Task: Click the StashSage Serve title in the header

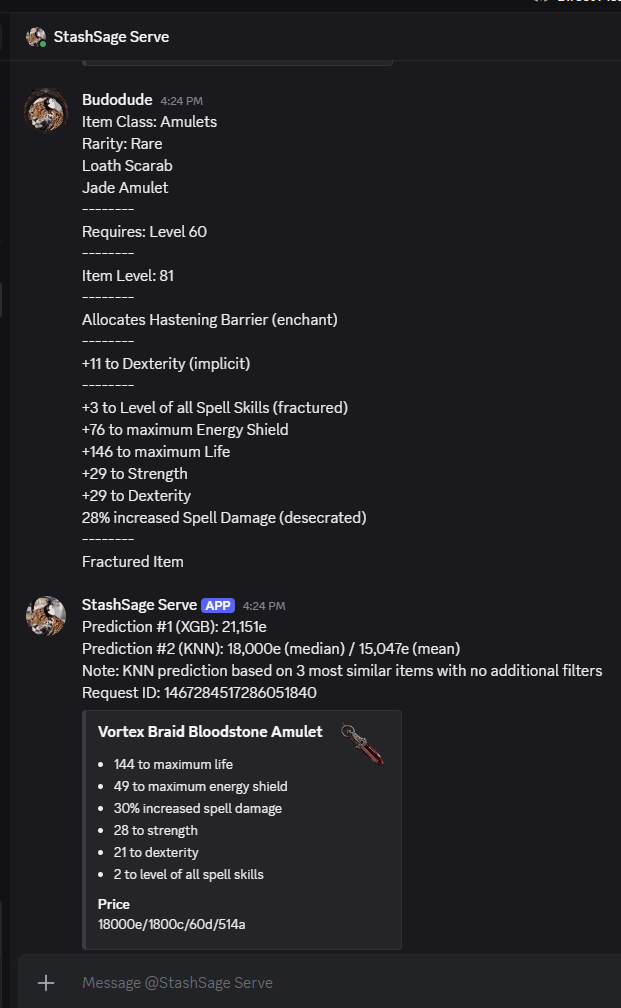Action: tap(111, 37)
